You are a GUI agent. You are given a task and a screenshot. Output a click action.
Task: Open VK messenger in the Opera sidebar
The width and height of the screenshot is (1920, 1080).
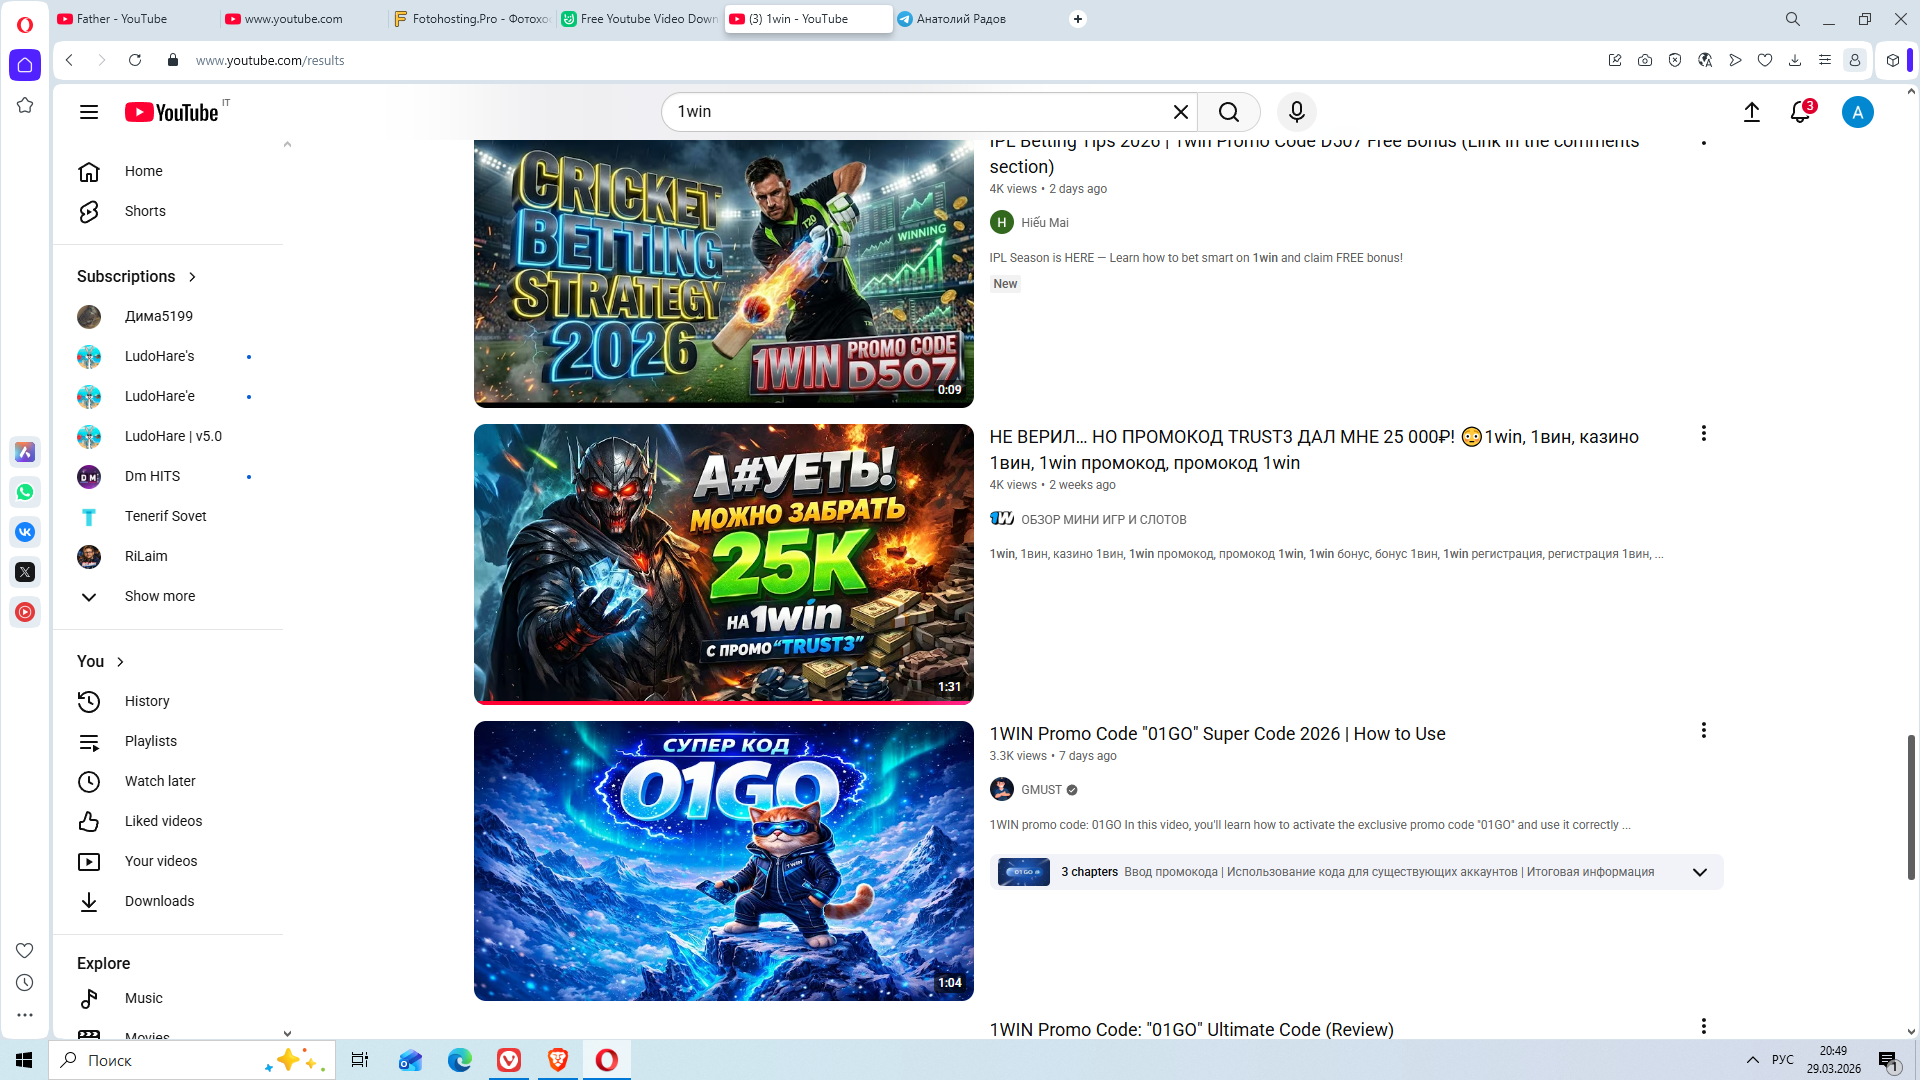click(25, 532)
